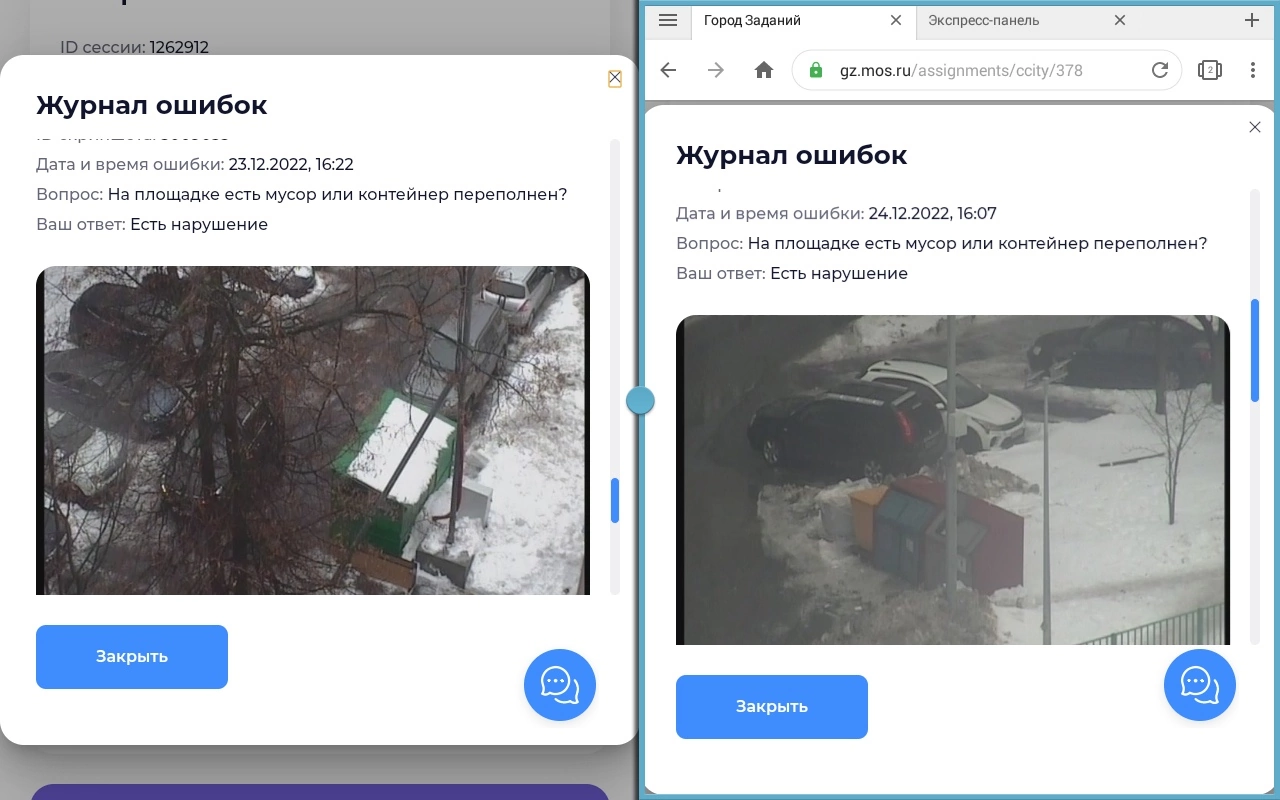Click the right dialog's scrollbar thumb
The width and height of the screenshot is (1280, 800).
coord(1255,350)
